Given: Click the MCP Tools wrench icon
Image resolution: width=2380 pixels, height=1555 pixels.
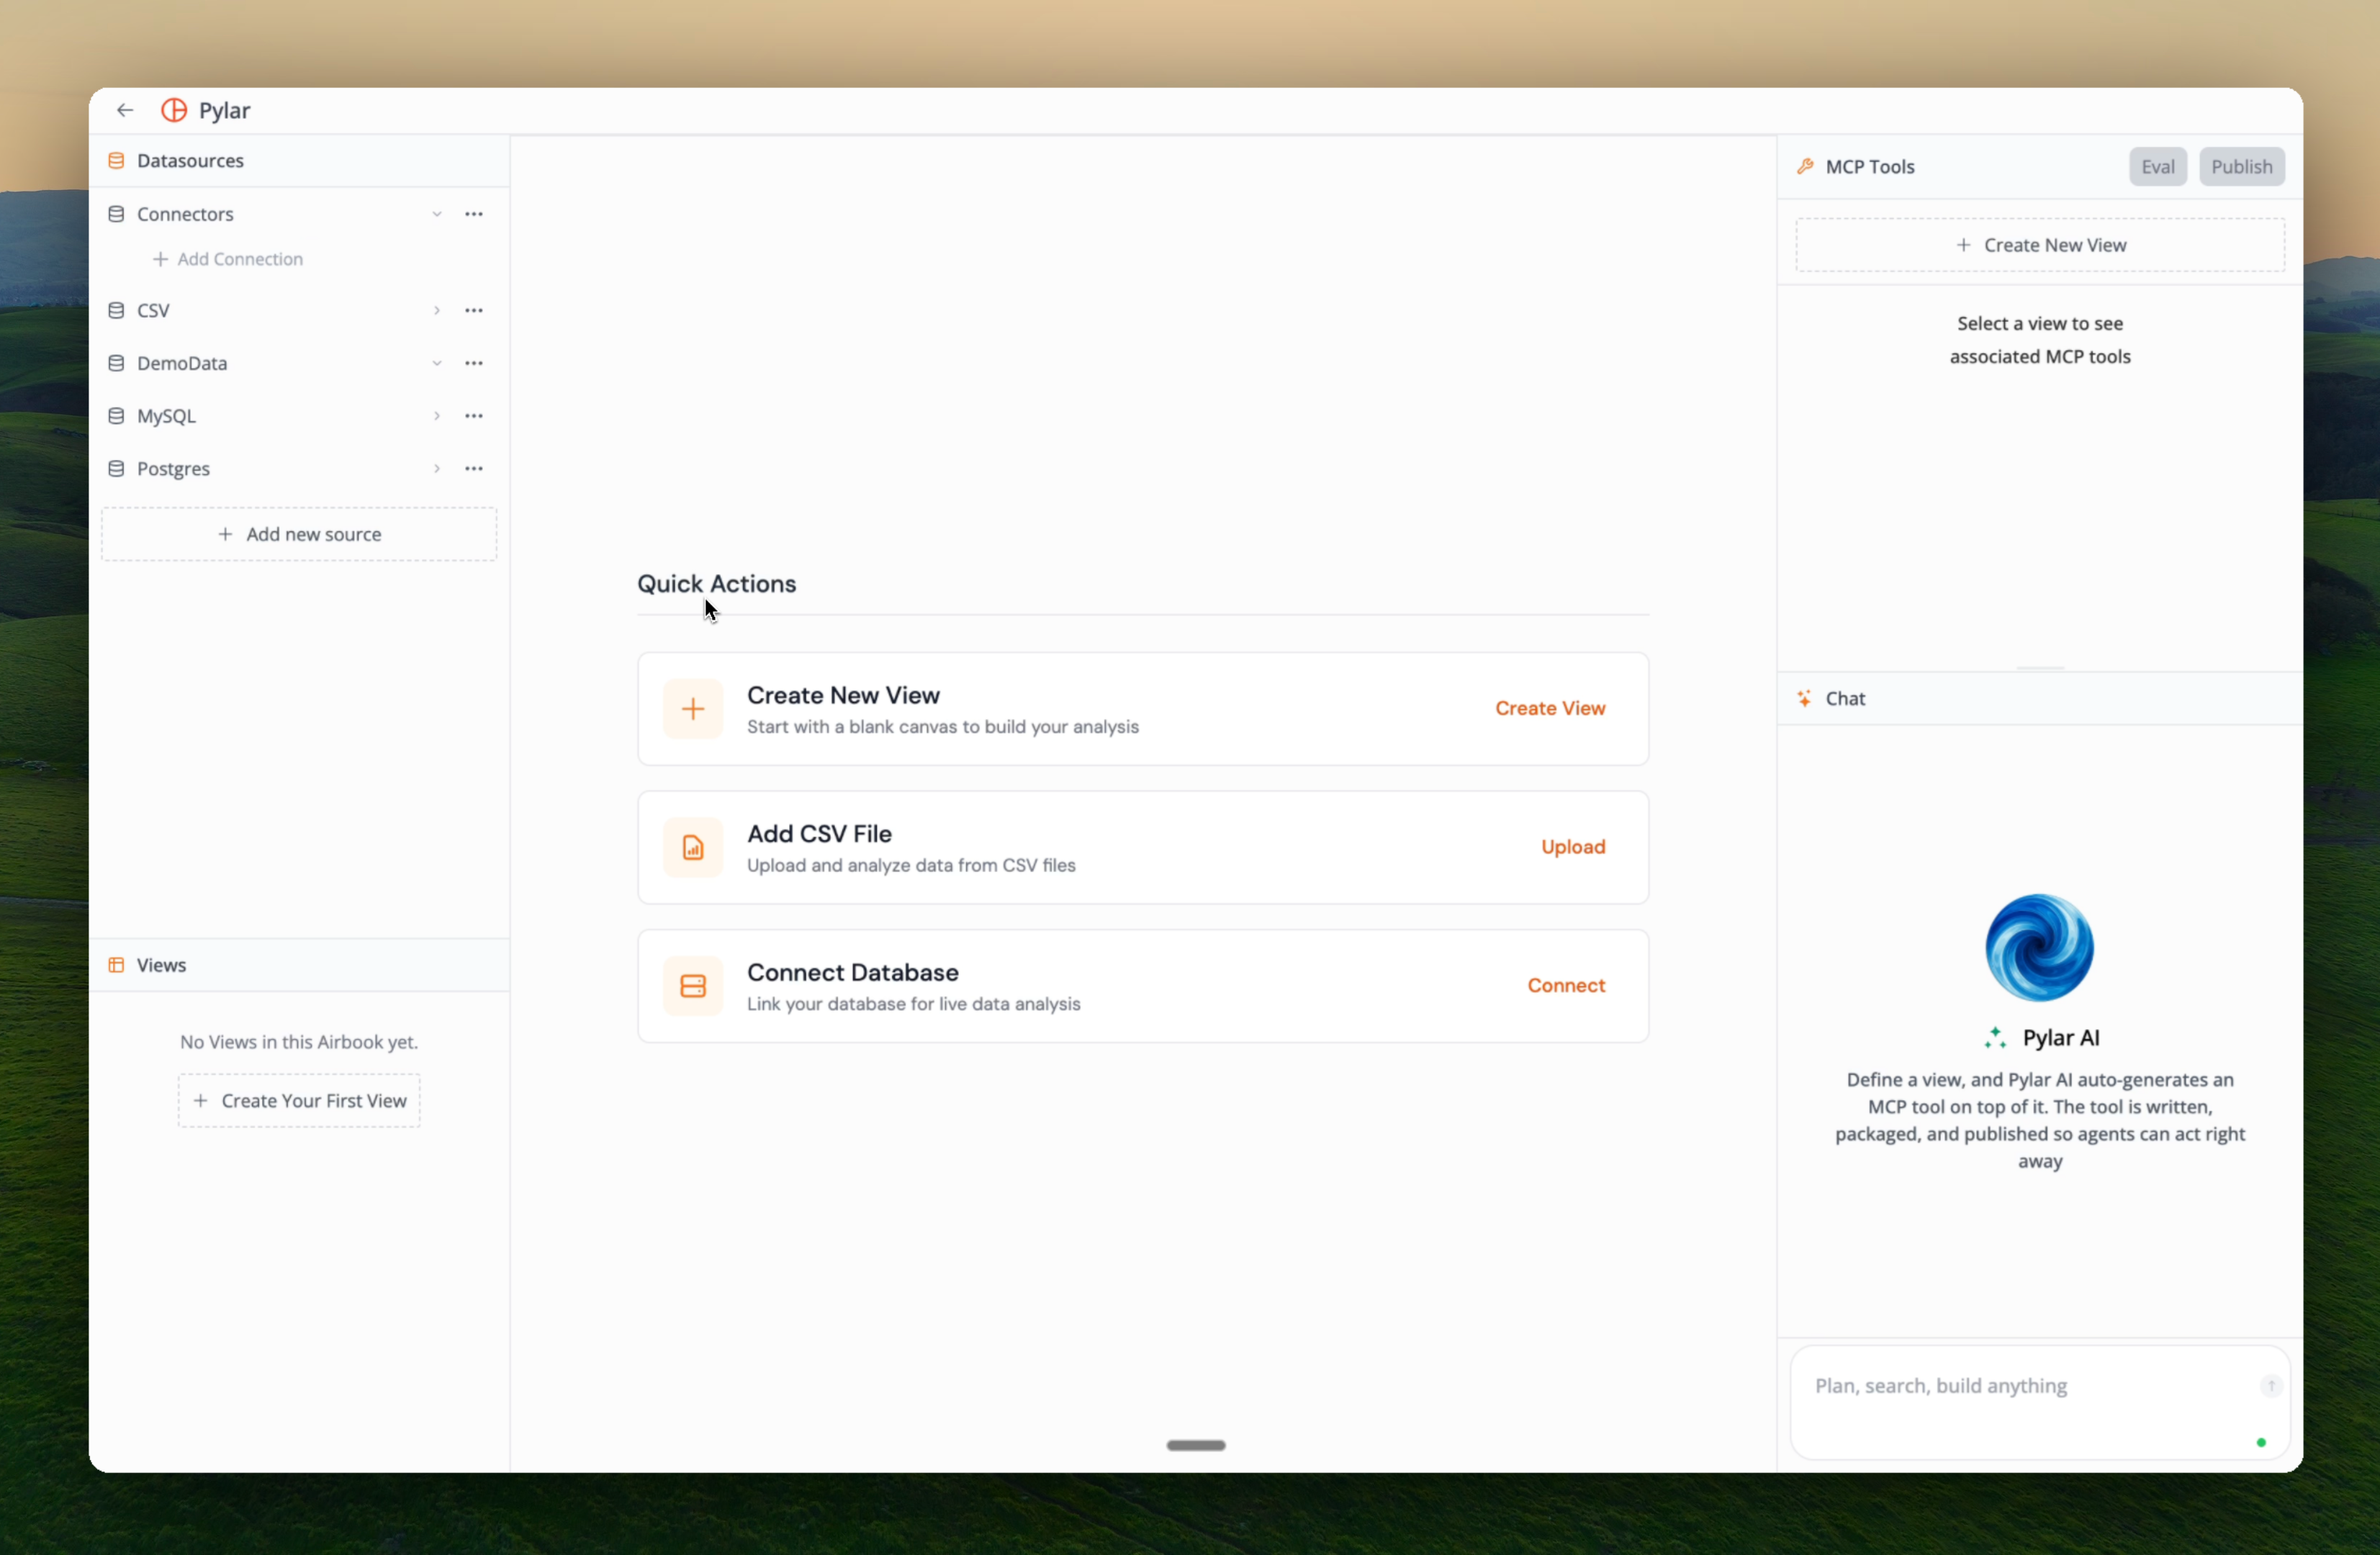Looking at the screenshot, I should (x=1806, y=166).
